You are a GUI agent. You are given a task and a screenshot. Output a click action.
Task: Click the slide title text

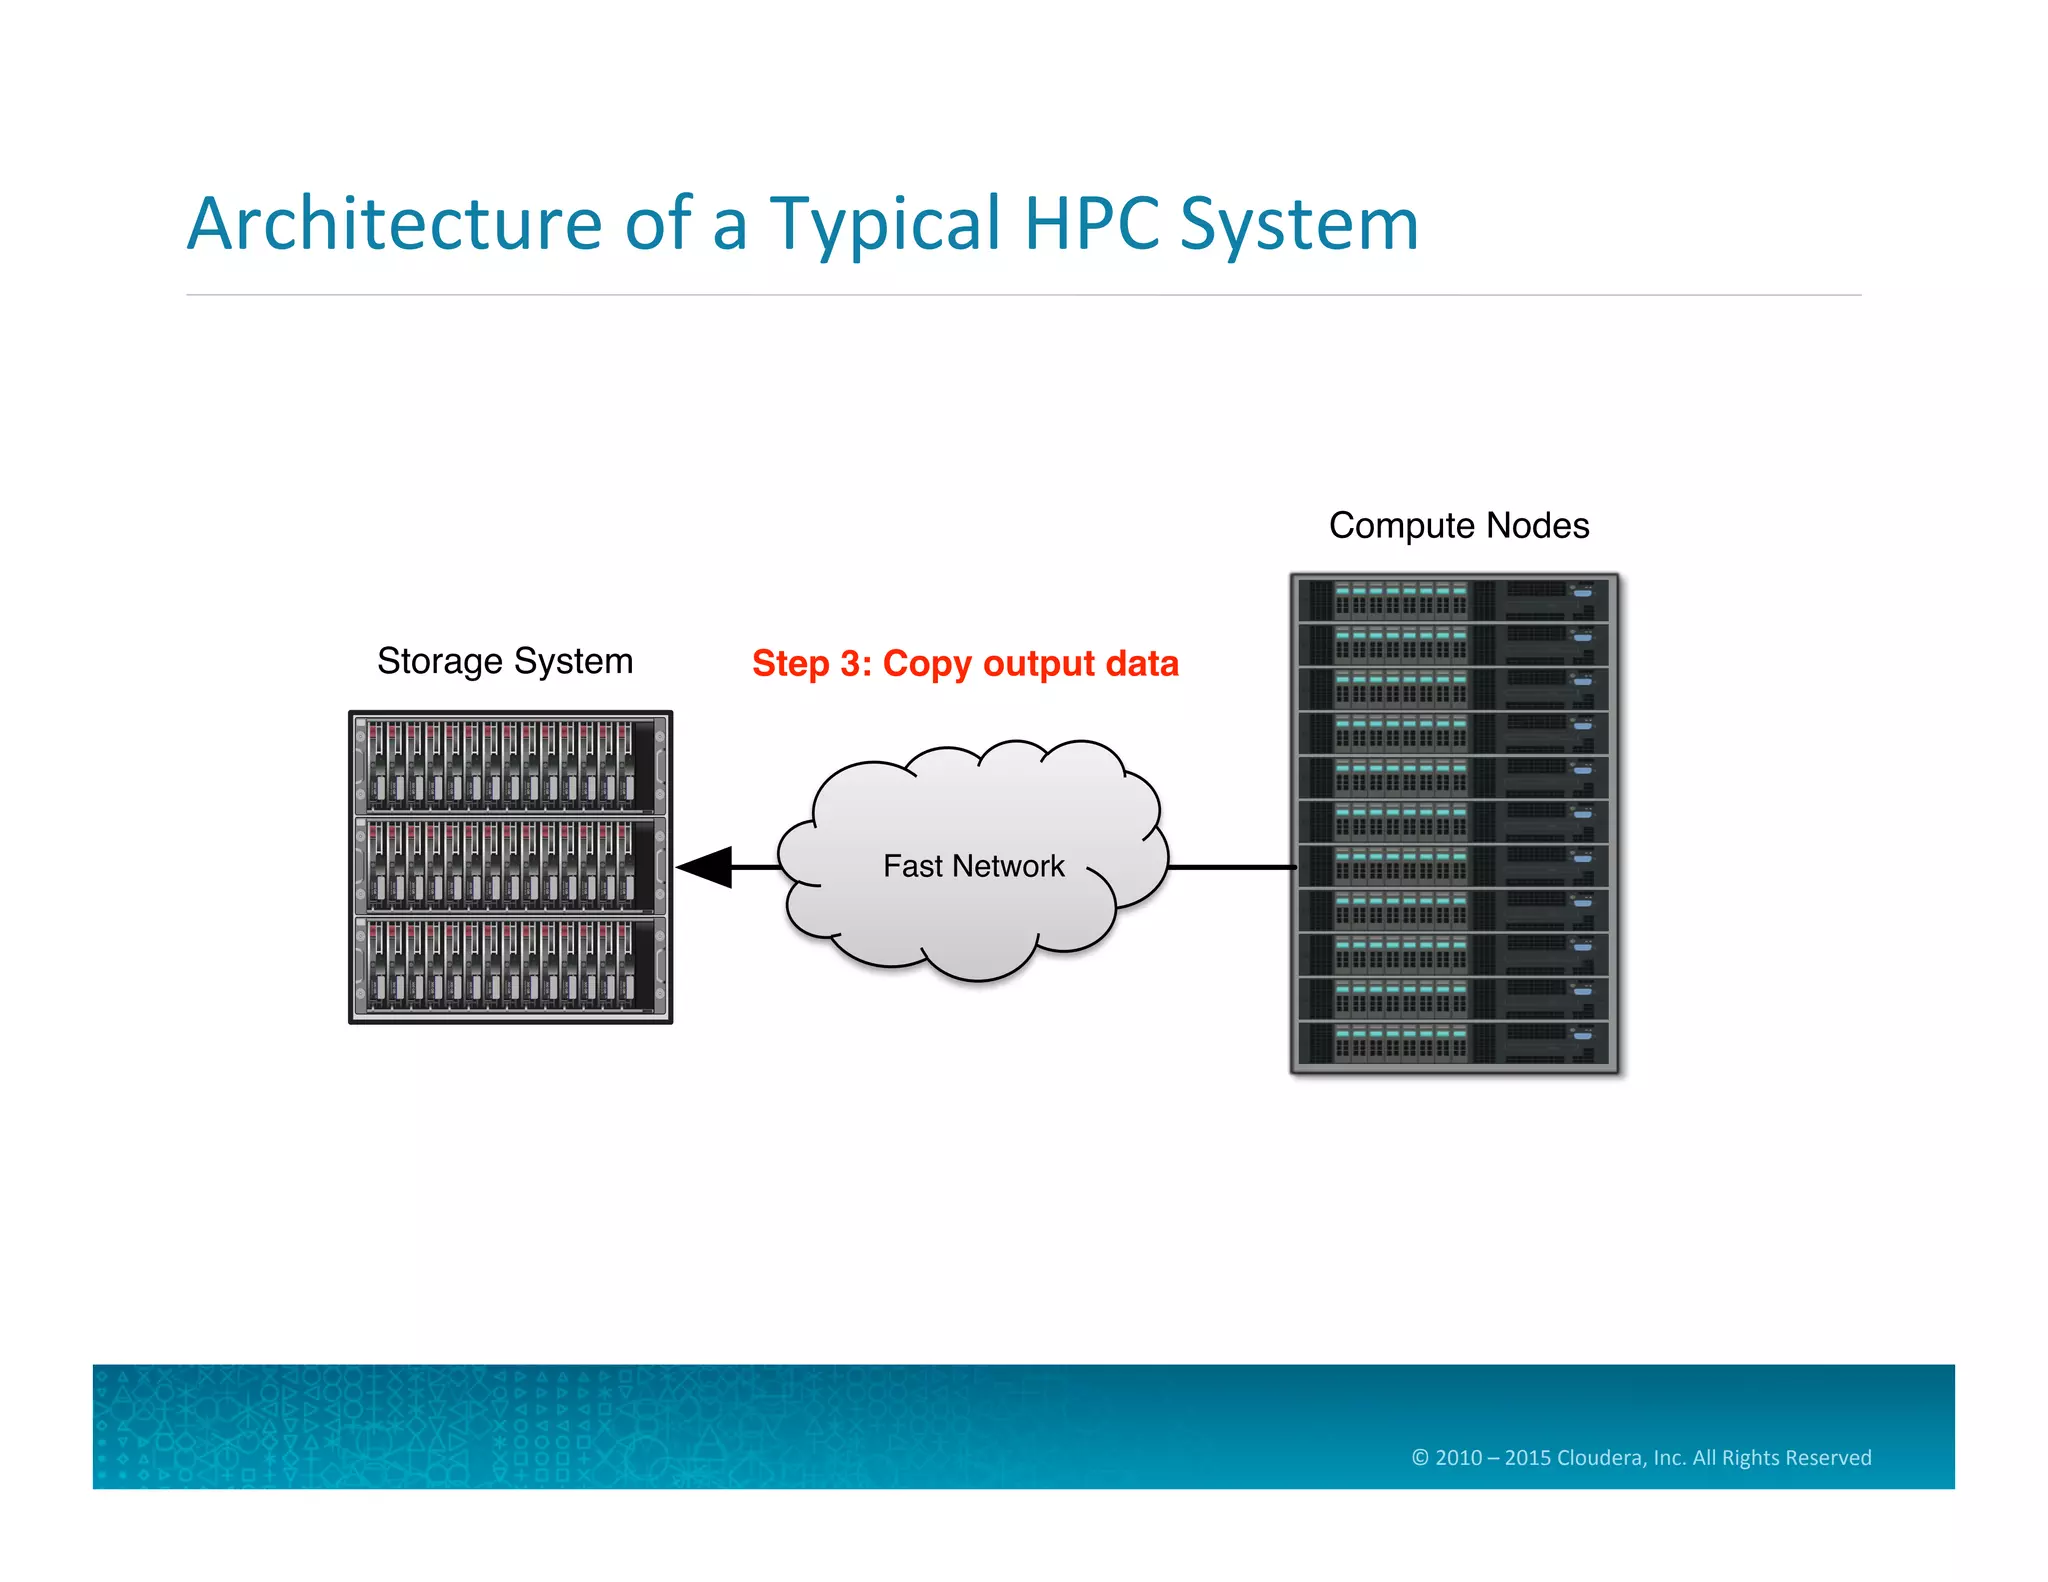[x=802, y=224]
